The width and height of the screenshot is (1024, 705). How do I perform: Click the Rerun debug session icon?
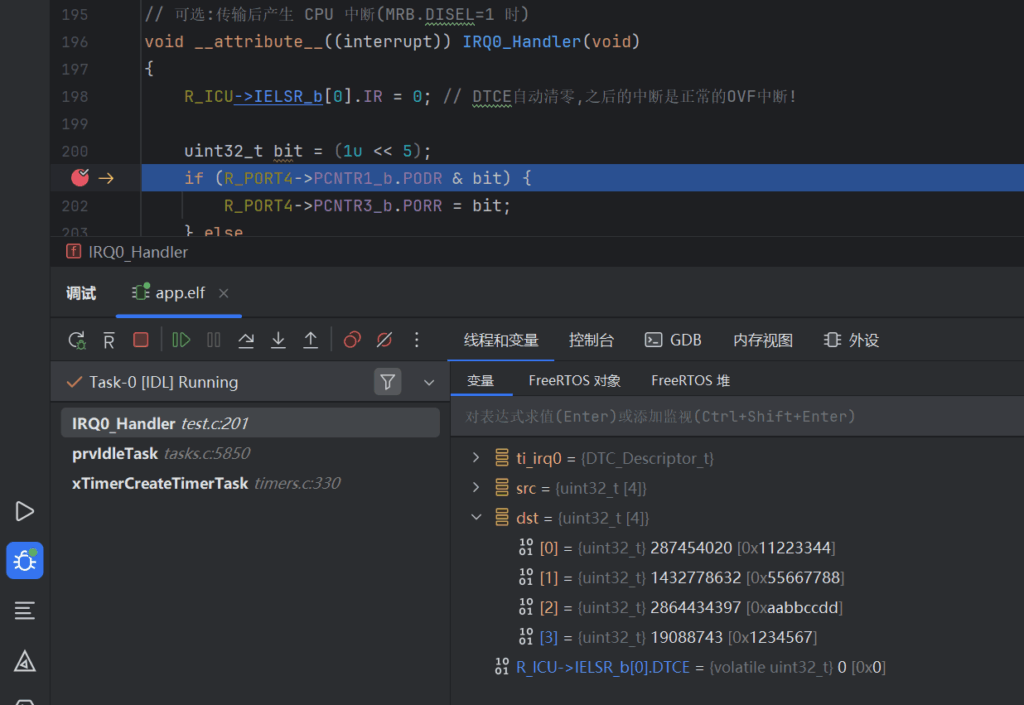[77, 340]
